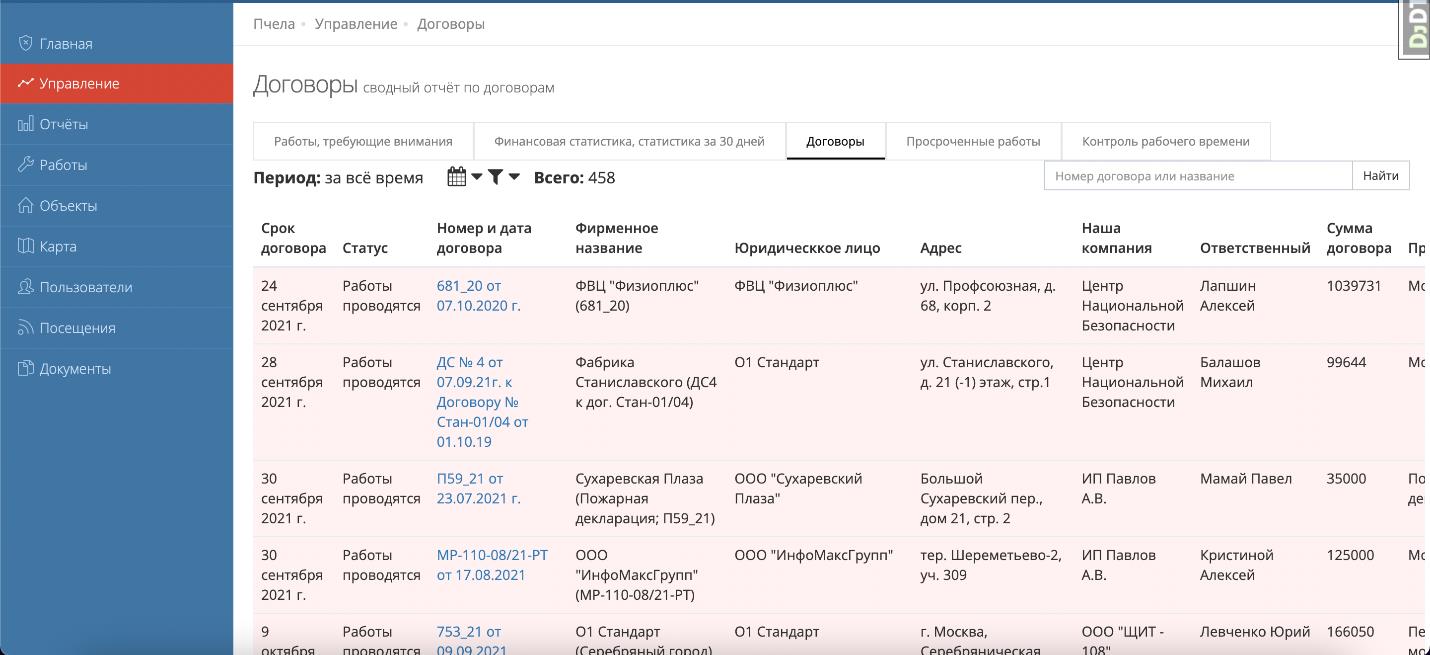Open Финансовая статистика tab
1430x655 pixels.
pos(628,141)
